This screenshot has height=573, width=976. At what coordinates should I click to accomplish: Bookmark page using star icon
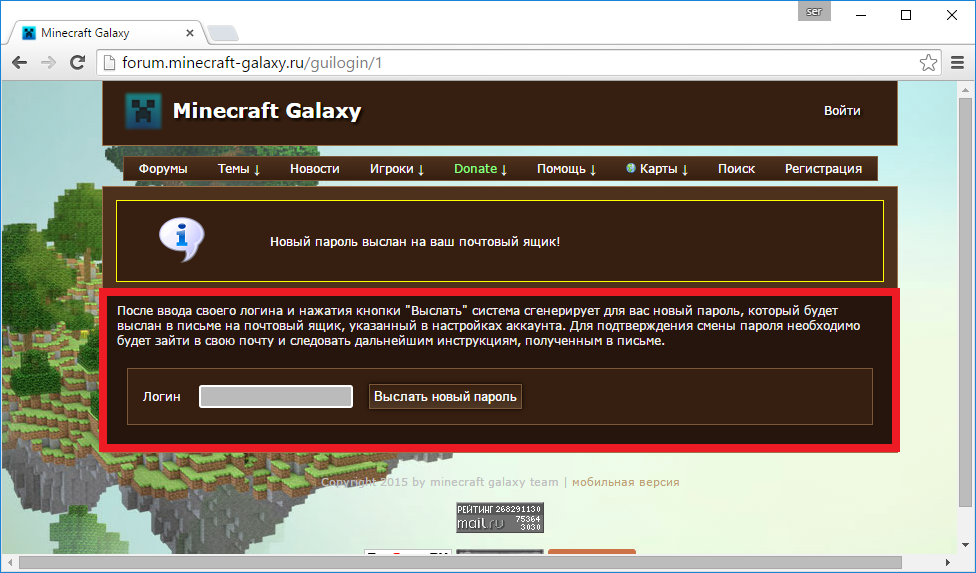[x=928, y=63]
